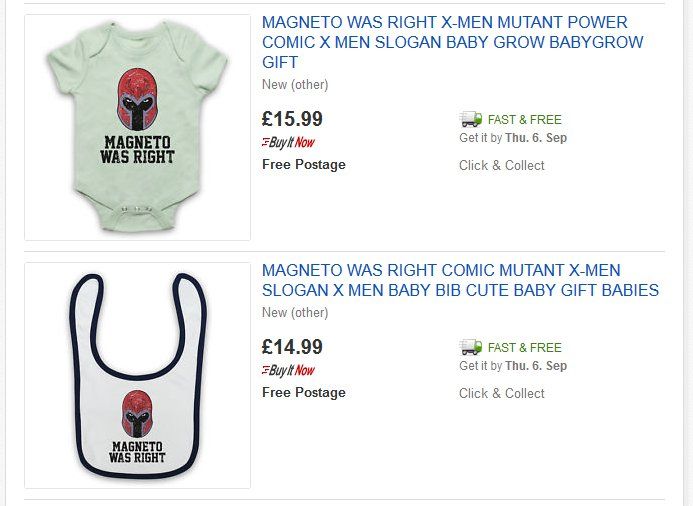693x506 pixels.
Task: Click the £15.99 price
Action: [x=292, y=119]
